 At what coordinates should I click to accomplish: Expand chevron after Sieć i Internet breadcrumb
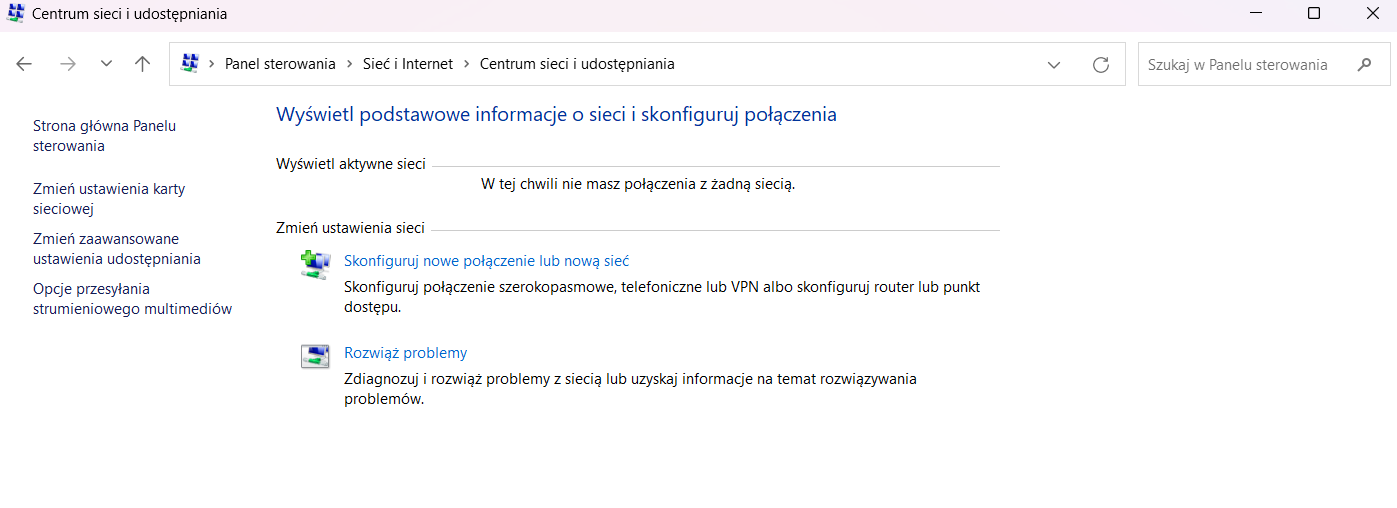click(467, 64)
